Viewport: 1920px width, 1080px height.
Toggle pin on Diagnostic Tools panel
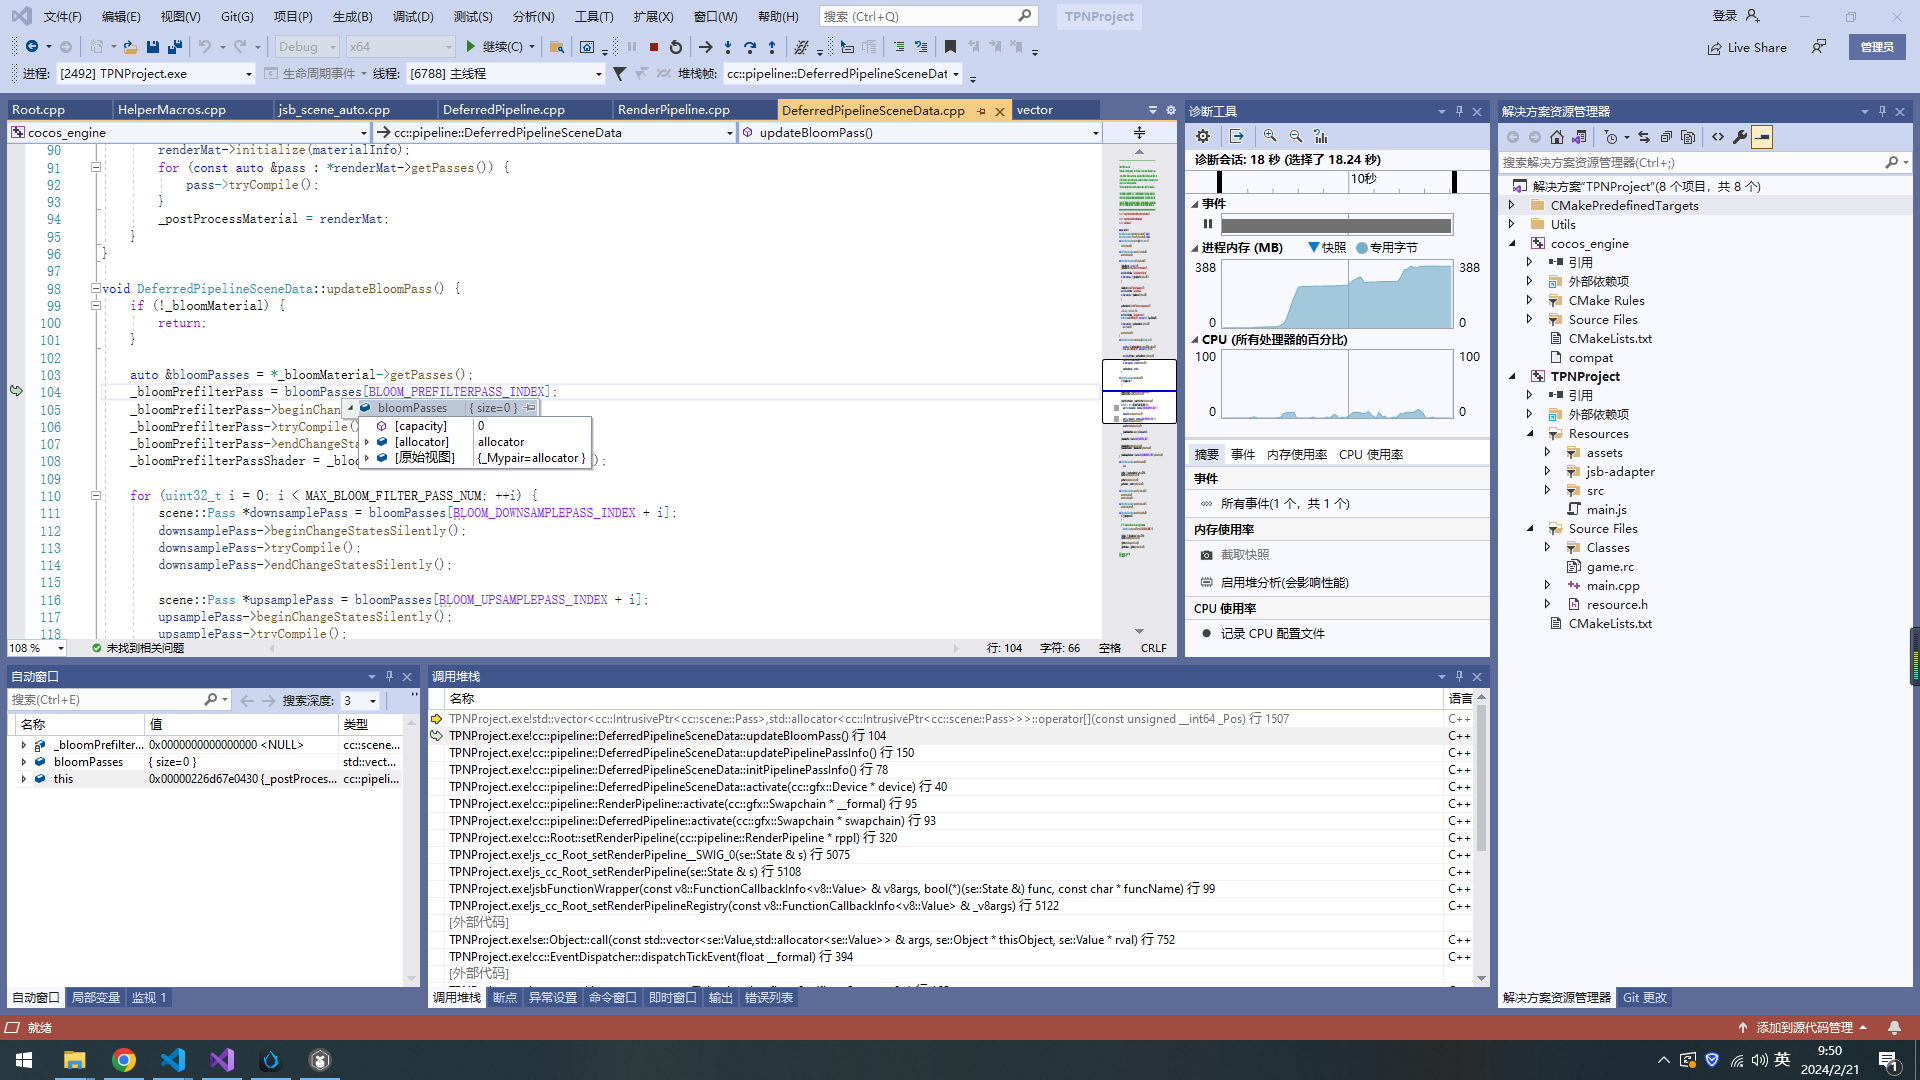[x=1459, y=112]
